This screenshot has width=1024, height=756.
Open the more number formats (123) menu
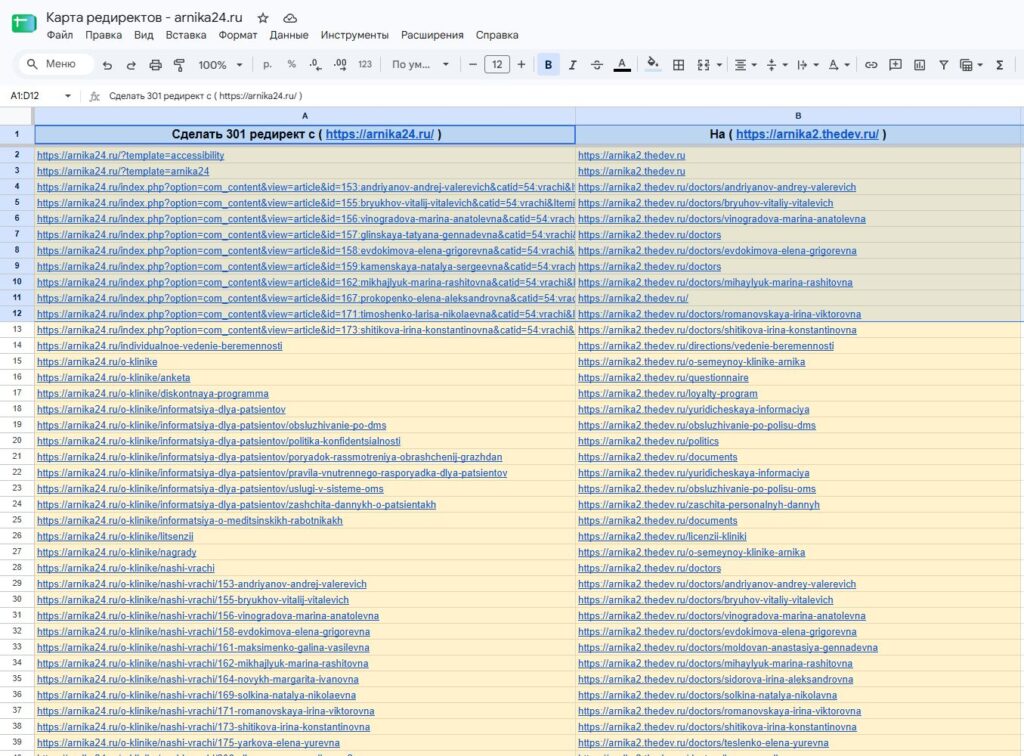coord(365,65)
